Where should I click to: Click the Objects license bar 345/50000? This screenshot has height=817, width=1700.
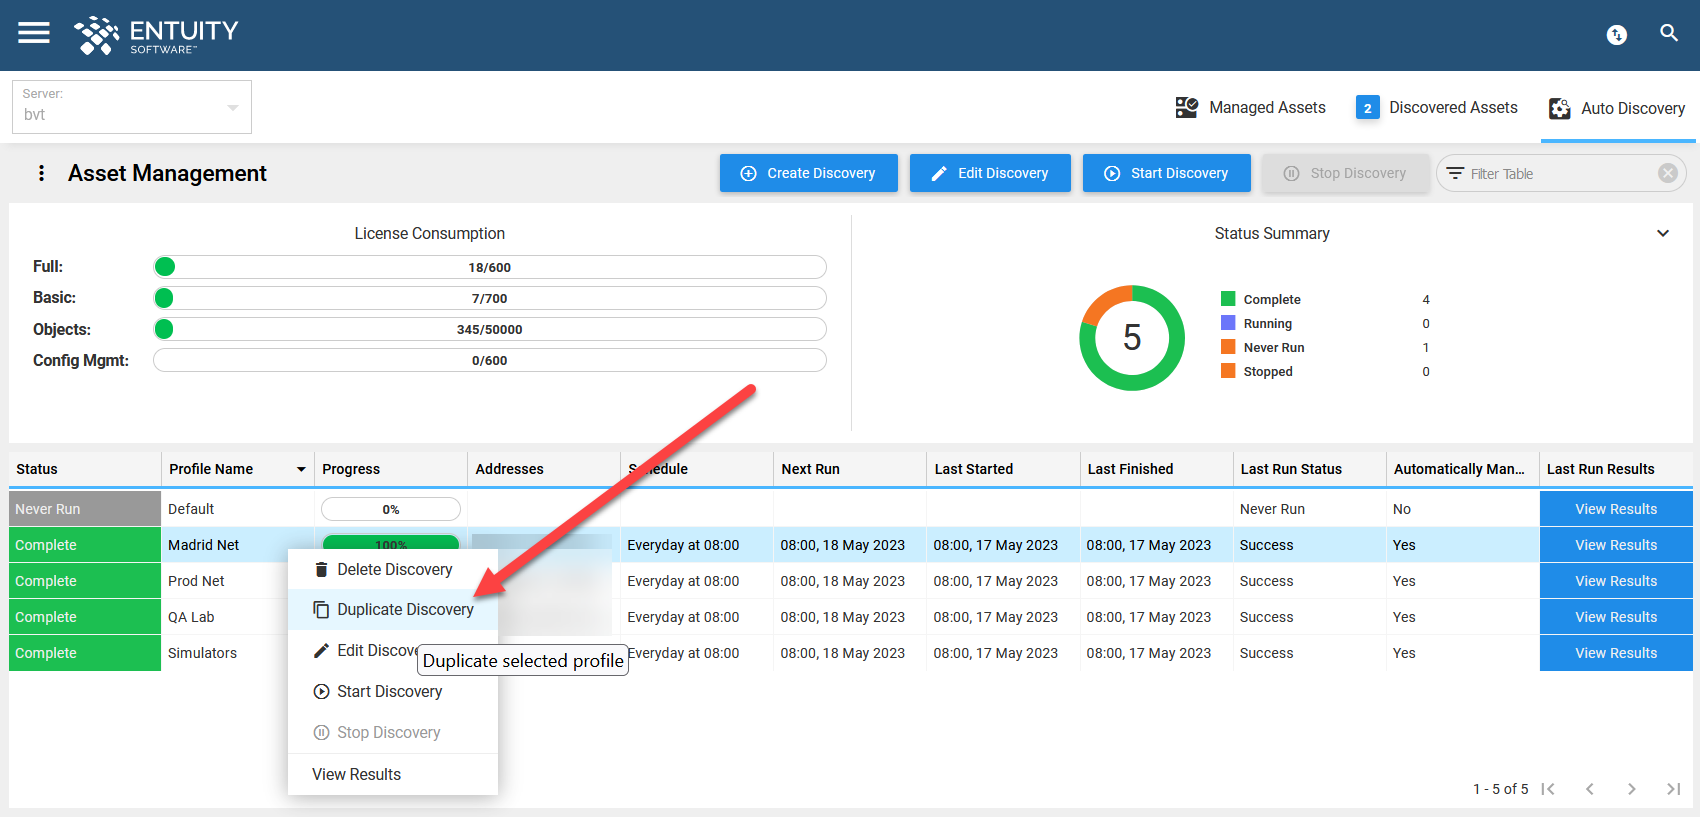[490, 329]
